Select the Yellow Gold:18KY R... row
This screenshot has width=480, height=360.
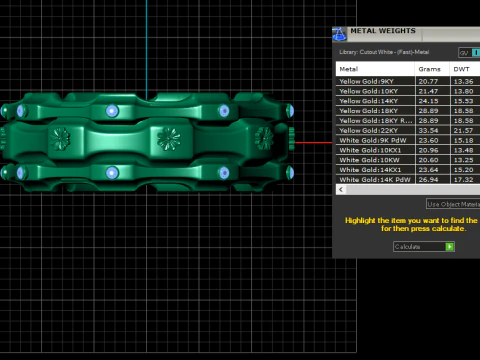[x=408, y=121]
